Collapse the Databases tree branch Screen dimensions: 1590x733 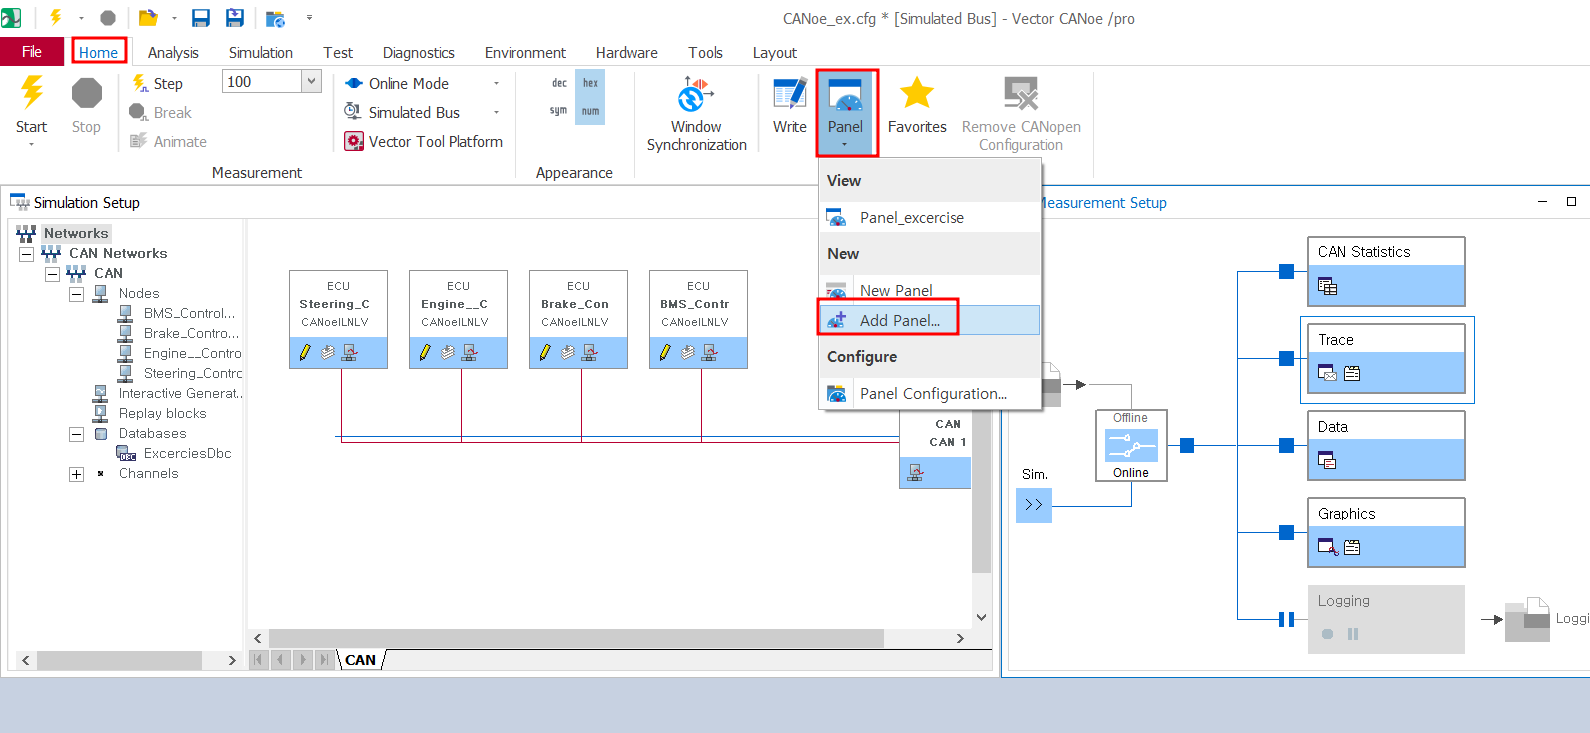coord(76,434)
